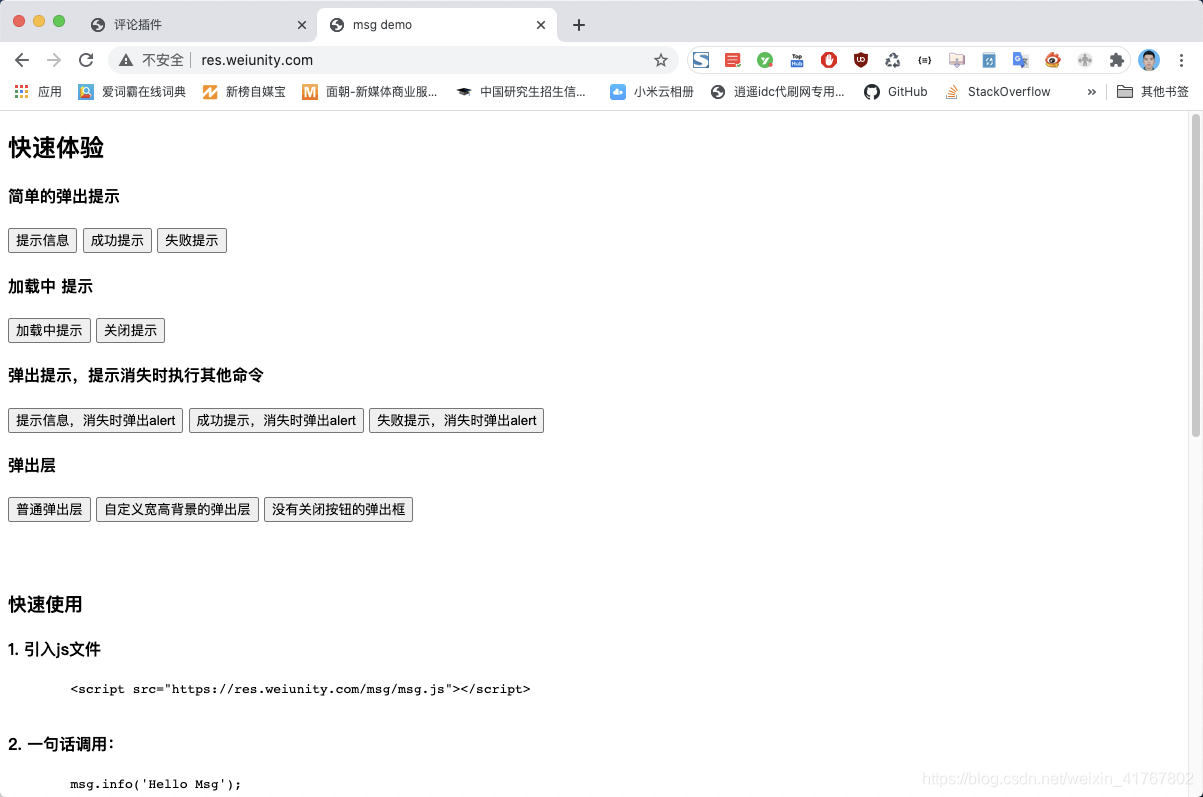Open the 其他书签 bookmarks folder
1203x797 pixels.
[x=1153, y=91]
